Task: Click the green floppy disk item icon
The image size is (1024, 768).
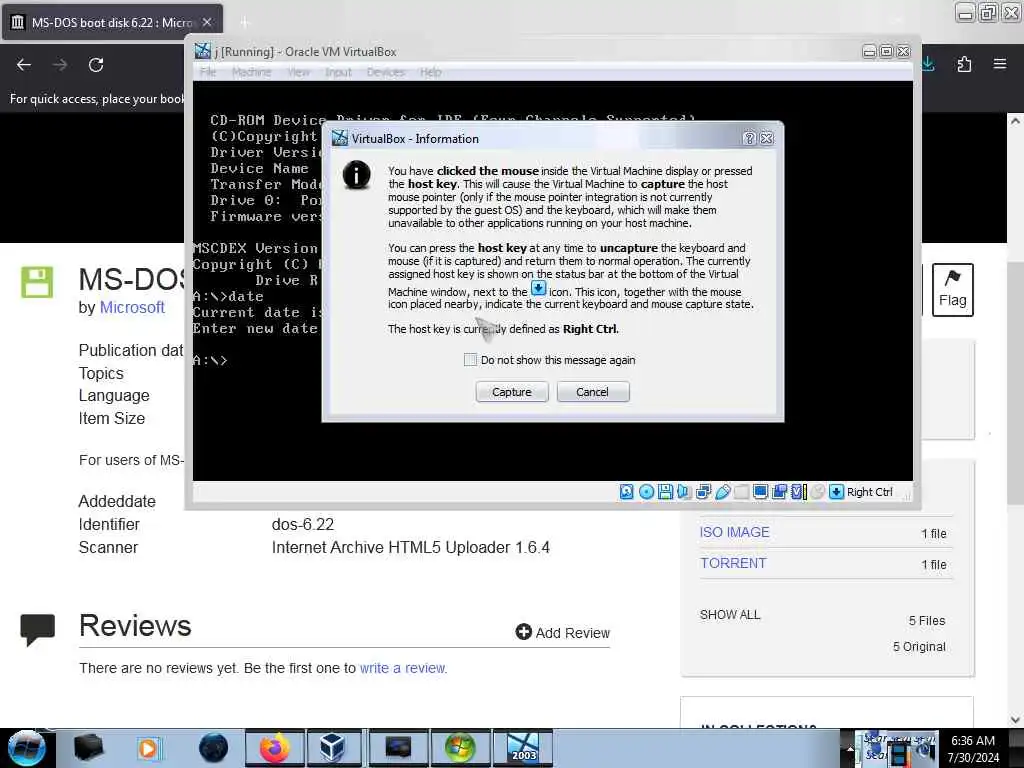Action: pyautogui.click(x=37, y=282)
